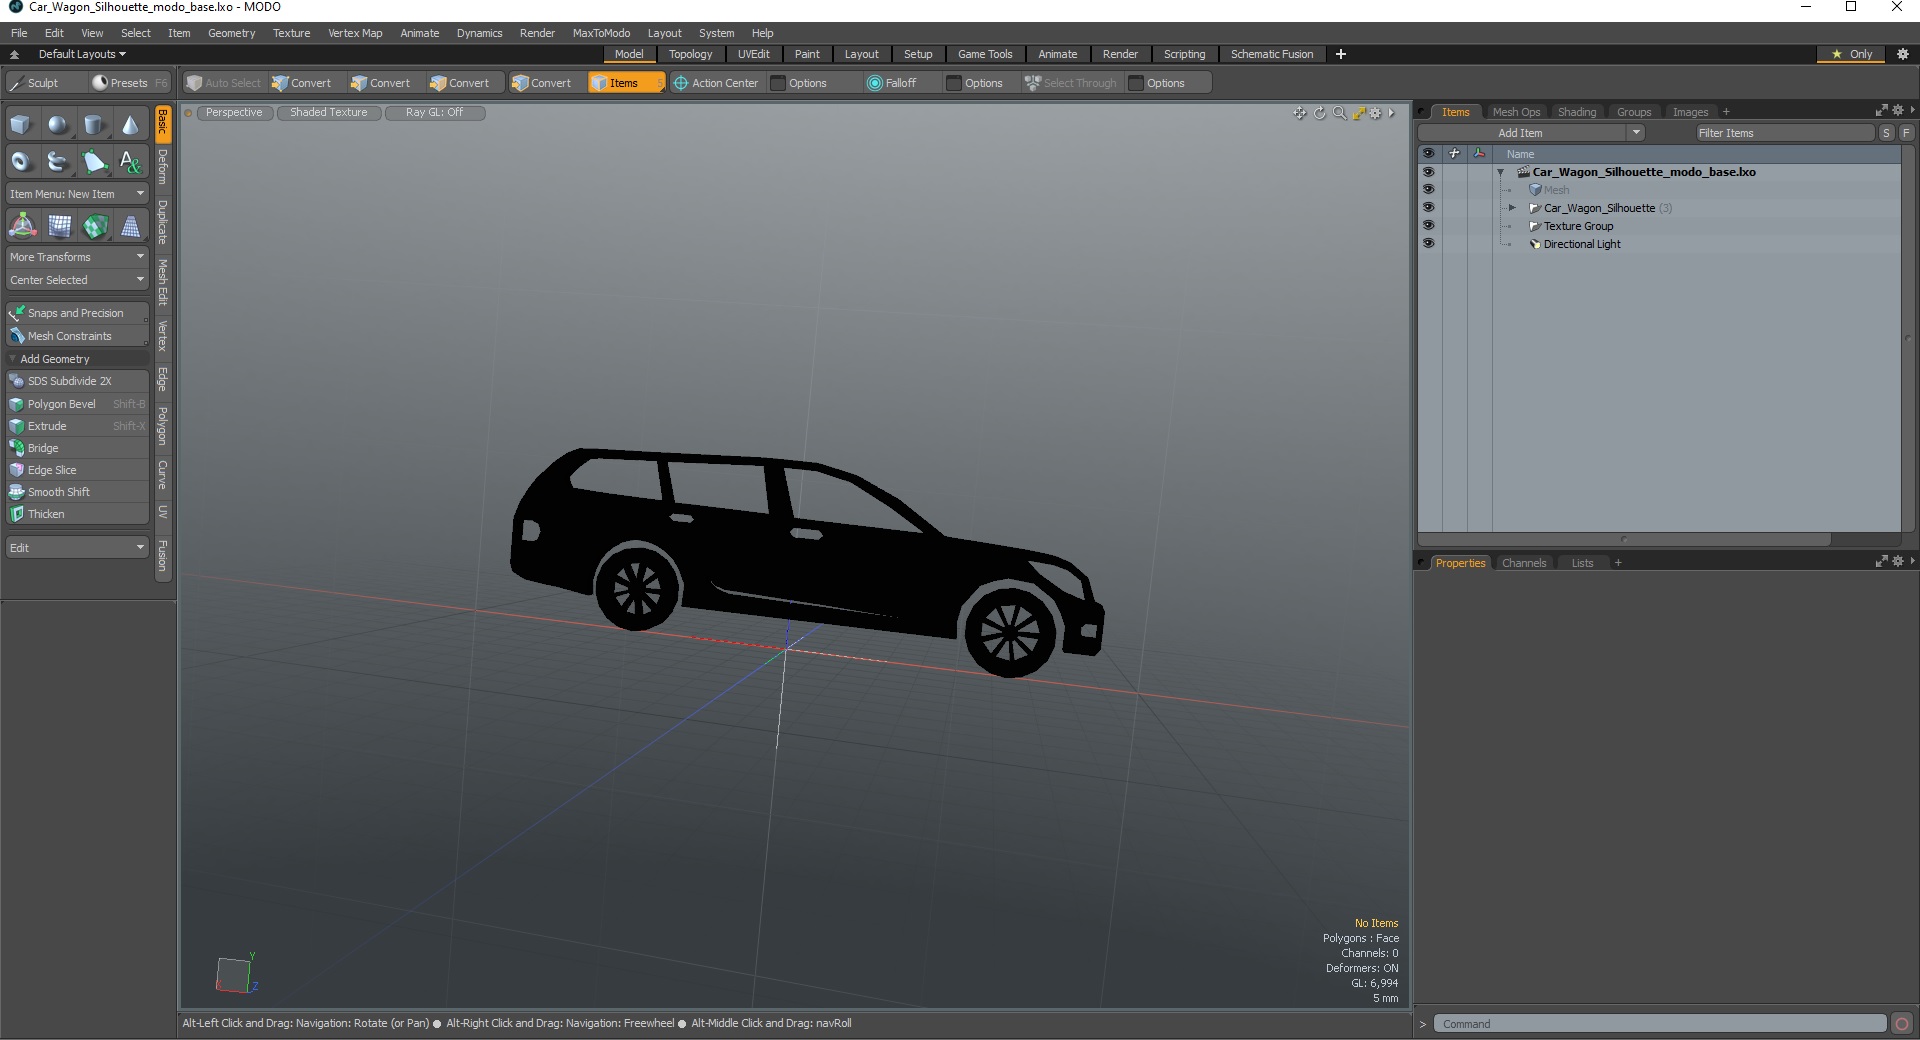
Task: Click the Action Center icon button
Action: (716, 83)
